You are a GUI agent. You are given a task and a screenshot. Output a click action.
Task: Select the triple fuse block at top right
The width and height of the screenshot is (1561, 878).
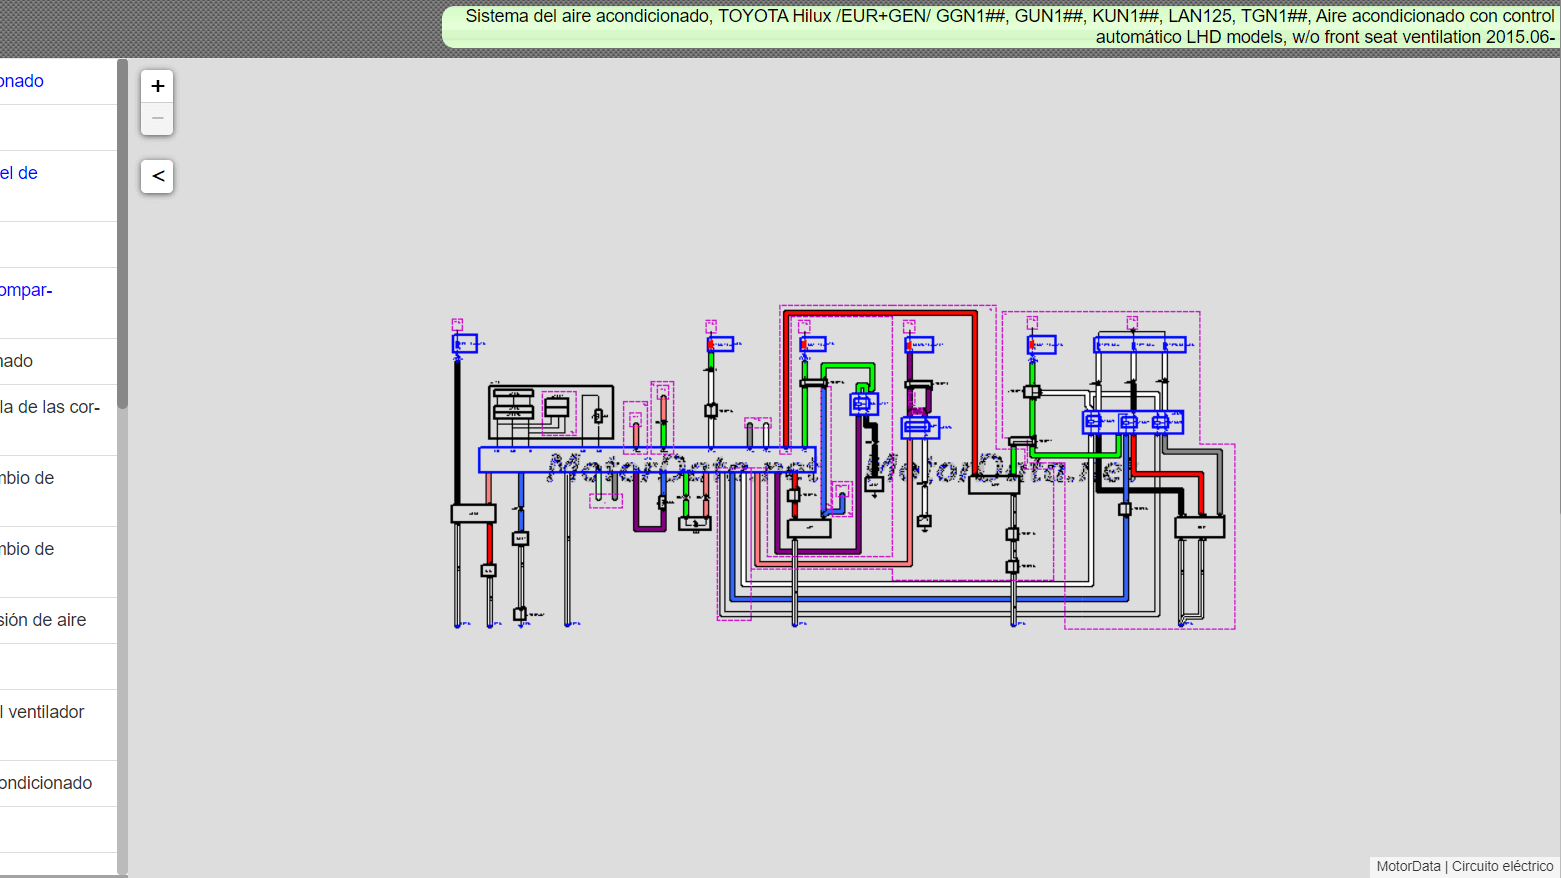click(1139, 345)
